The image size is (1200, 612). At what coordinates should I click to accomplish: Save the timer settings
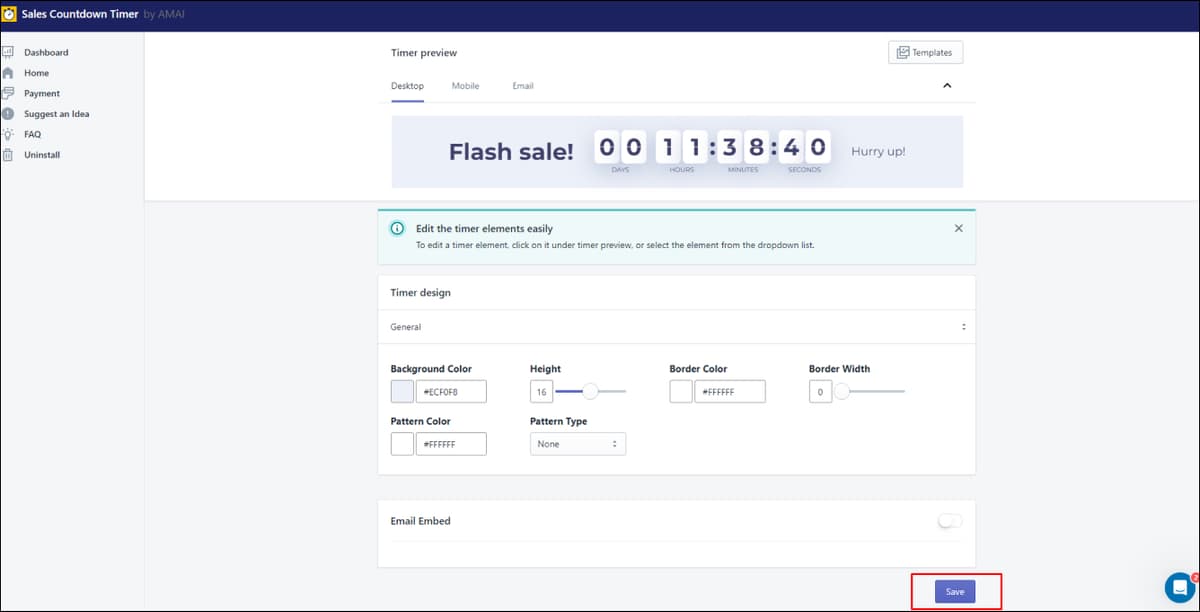(x=955, y=592)
